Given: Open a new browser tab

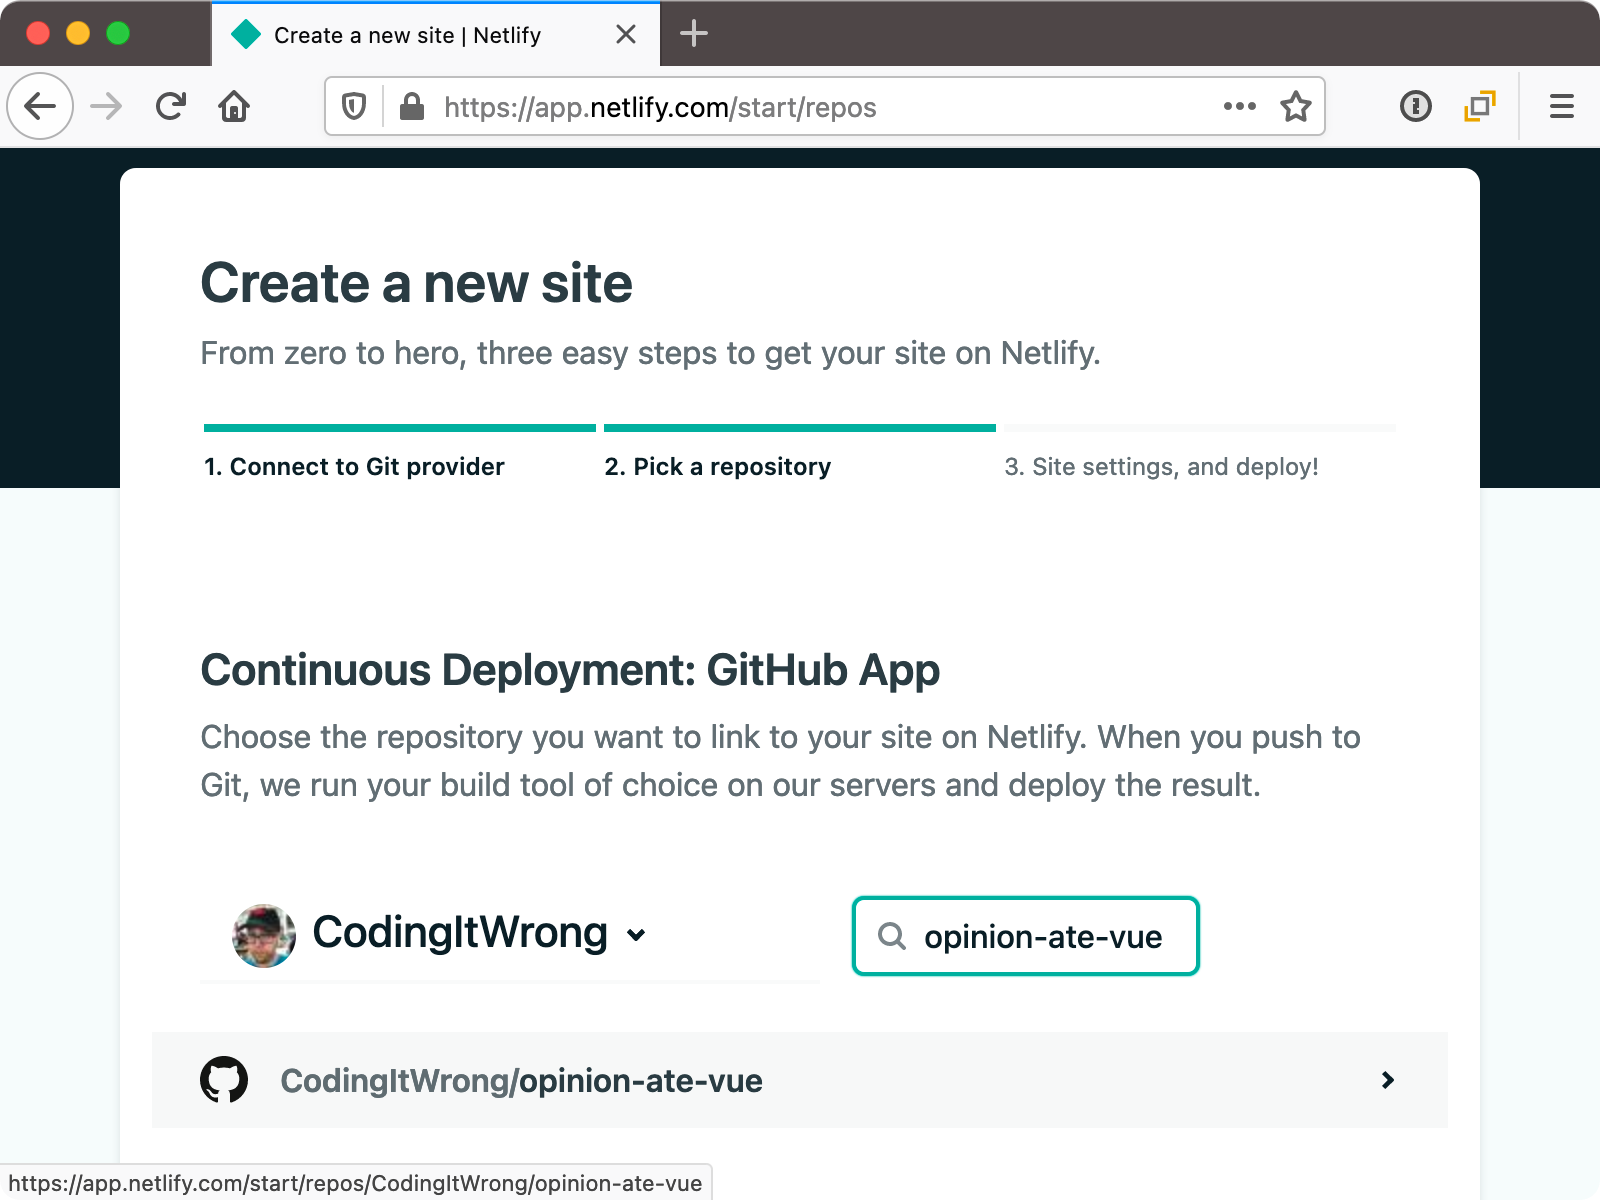Looking at the screenshot, I should [694, 34].
